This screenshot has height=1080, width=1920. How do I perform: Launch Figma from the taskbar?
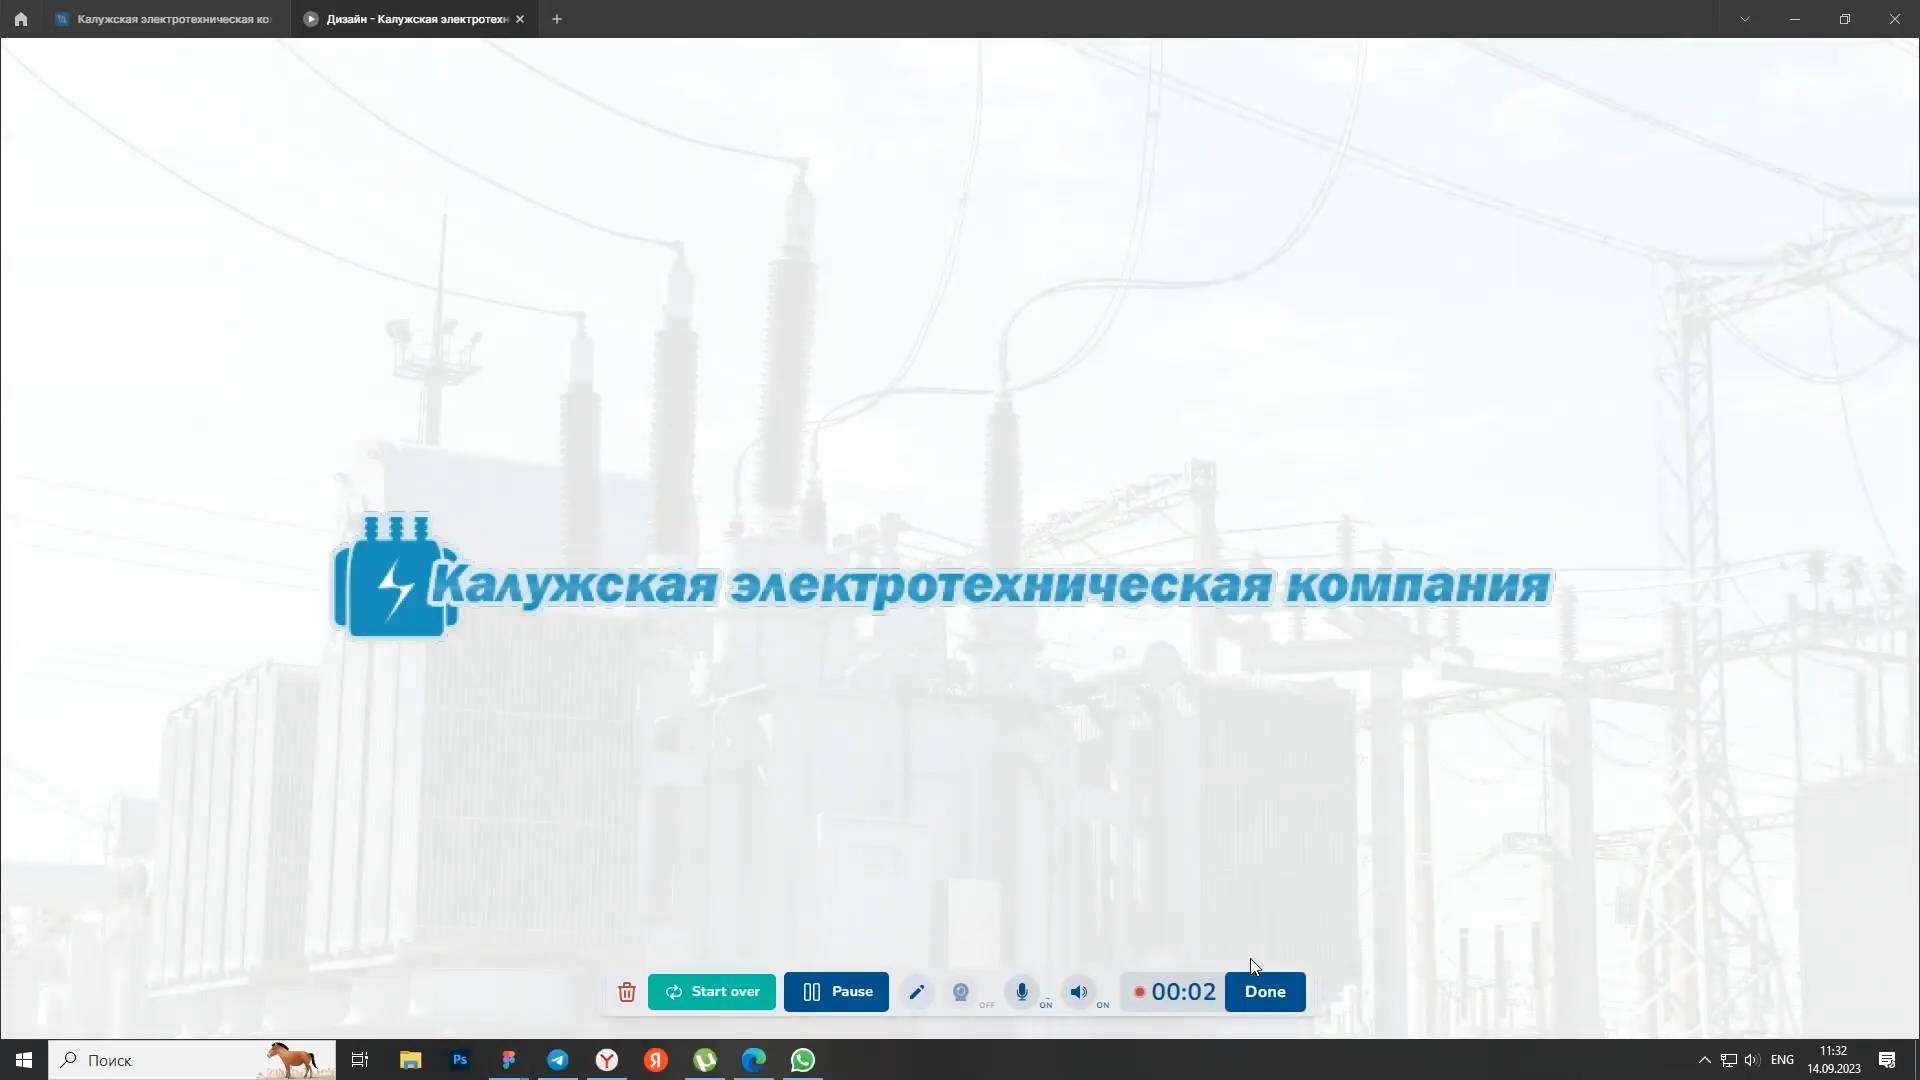[509, 1059]
